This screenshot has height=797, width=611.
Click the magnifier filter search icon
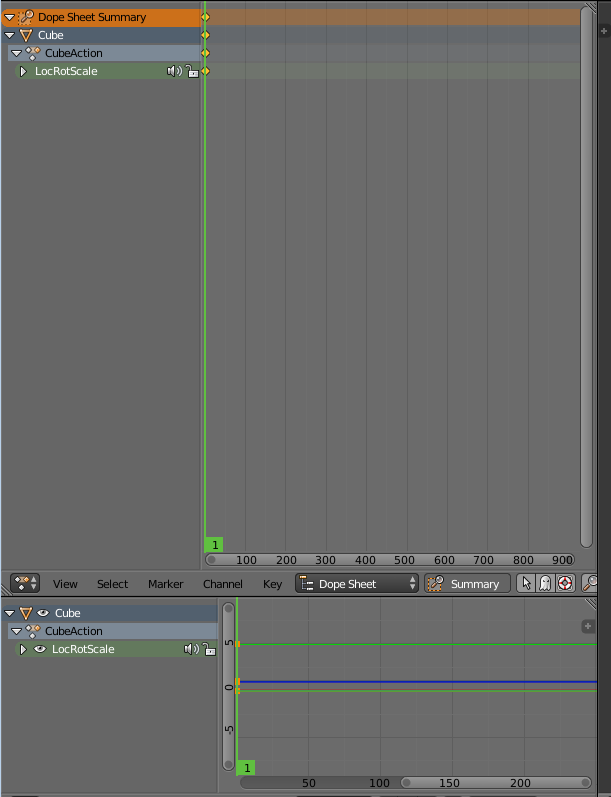(589, 584)
